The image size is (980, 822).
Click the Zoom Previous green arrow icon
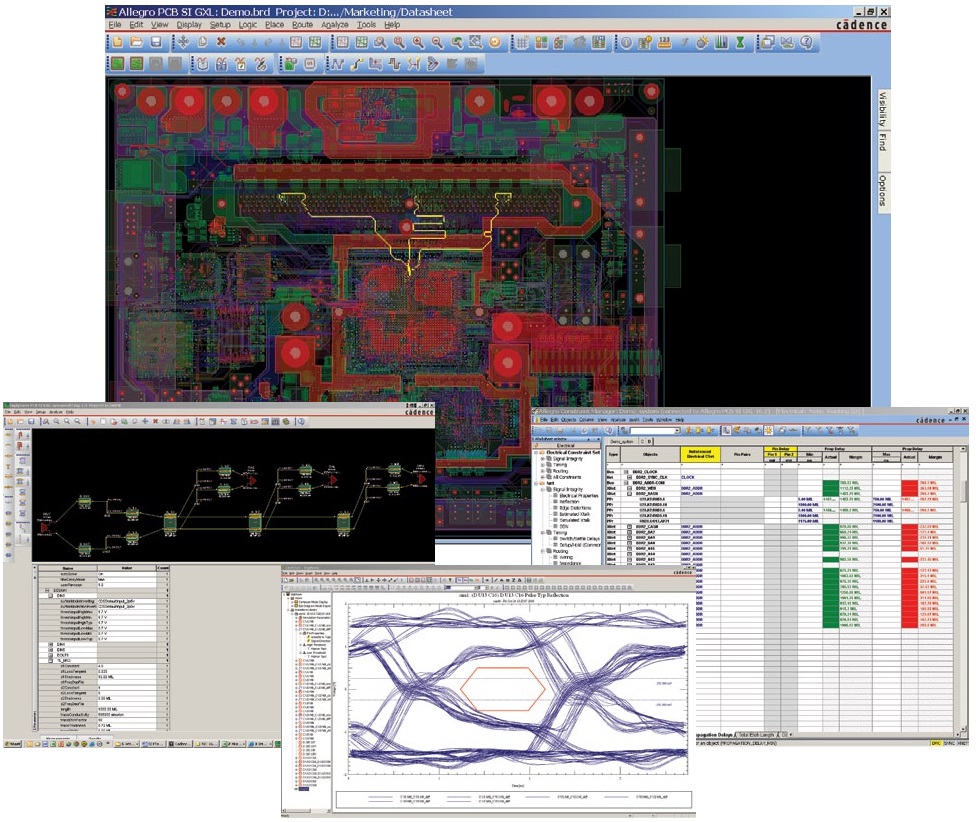click(457, 42)
